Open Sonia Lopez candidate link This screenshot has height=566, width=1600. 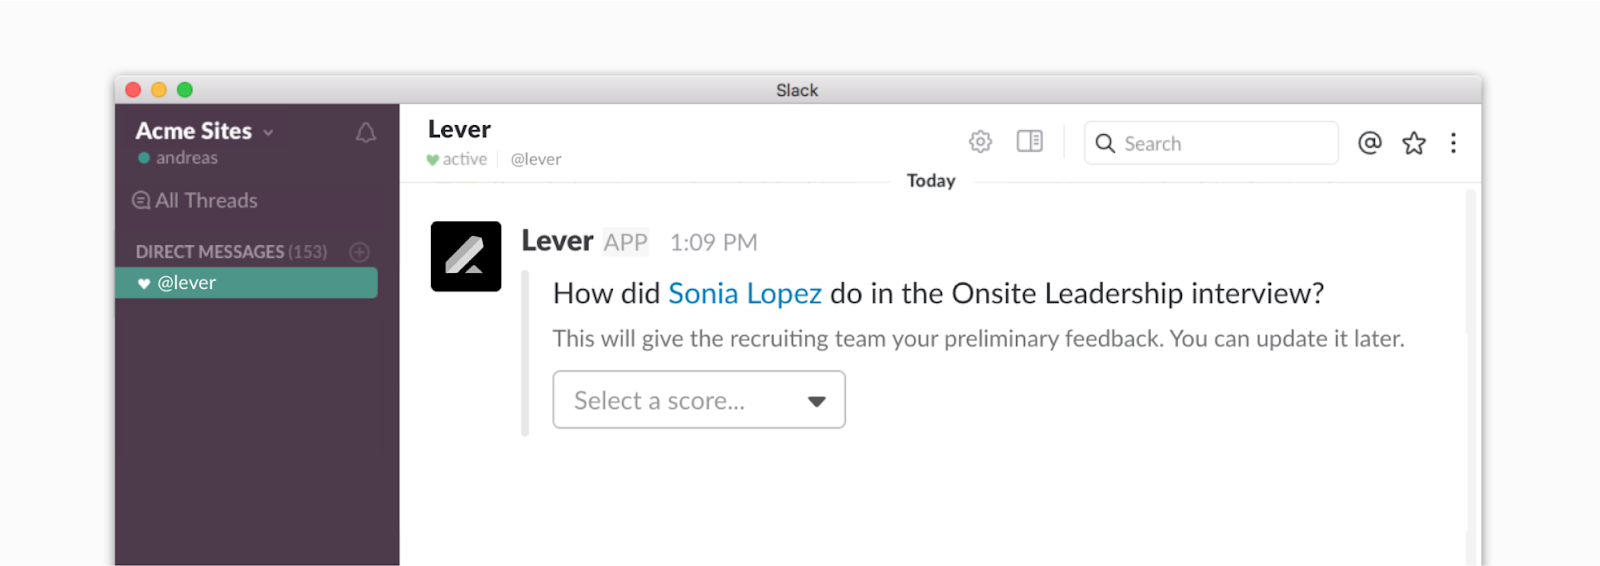click(x=744, y=294)
